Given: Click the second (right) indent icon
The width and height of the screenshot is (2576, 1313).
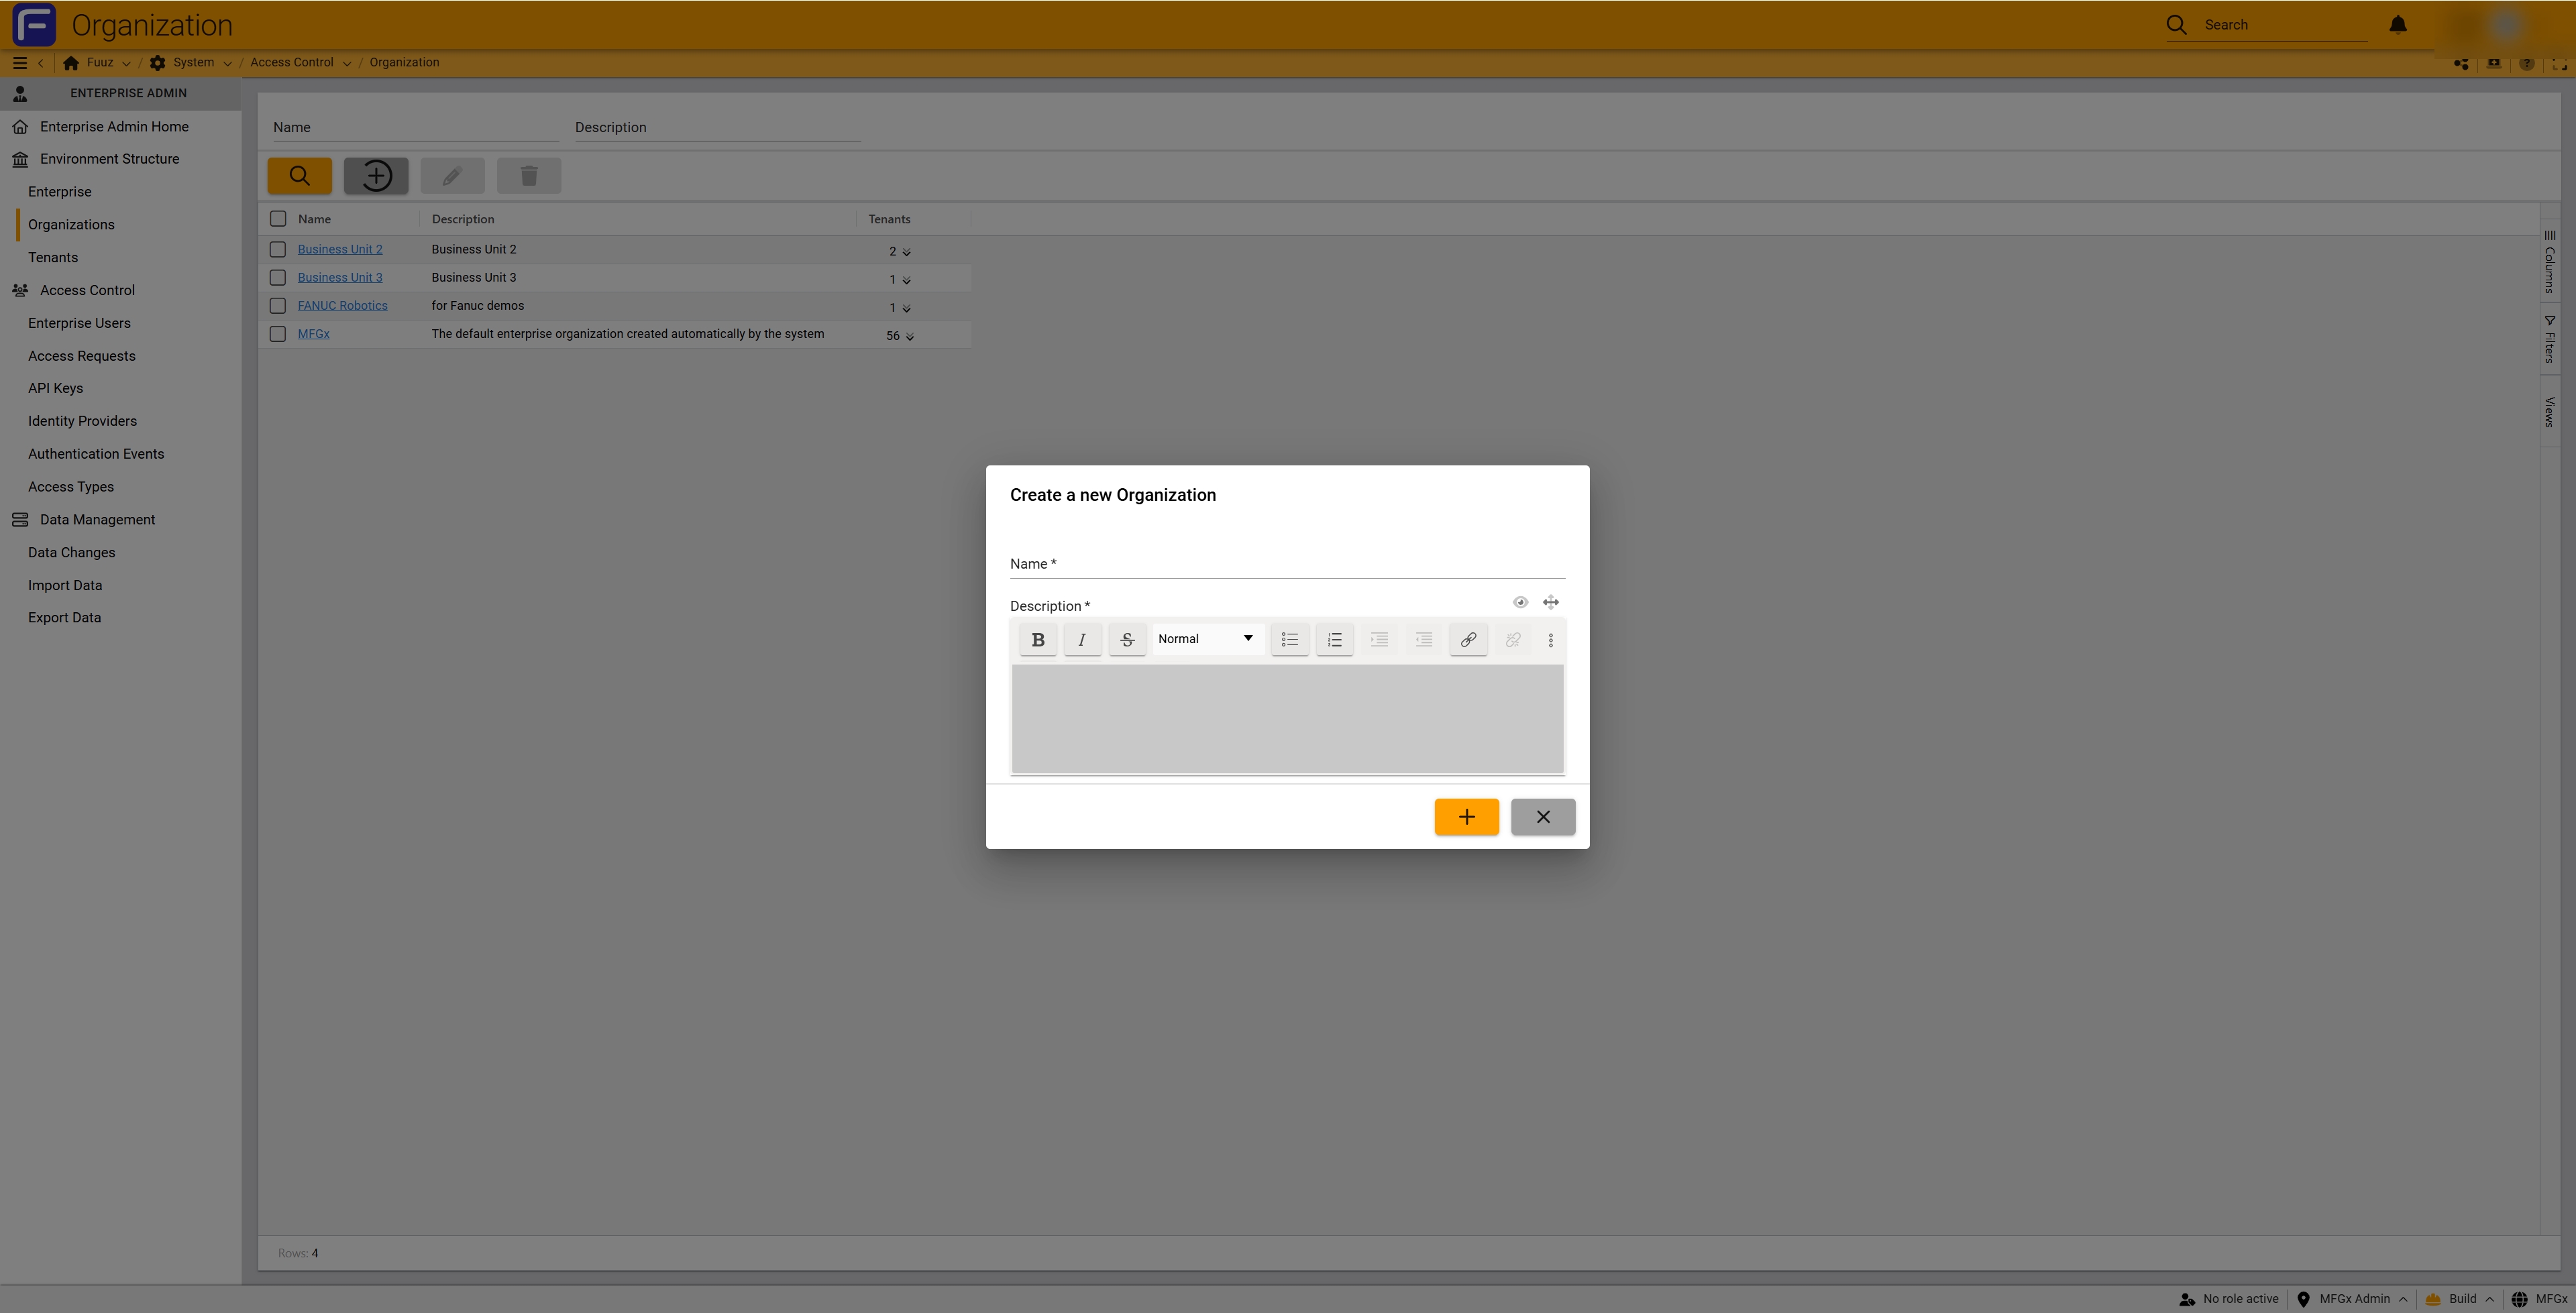Looking at the screenshot, I should (1424, 639).
